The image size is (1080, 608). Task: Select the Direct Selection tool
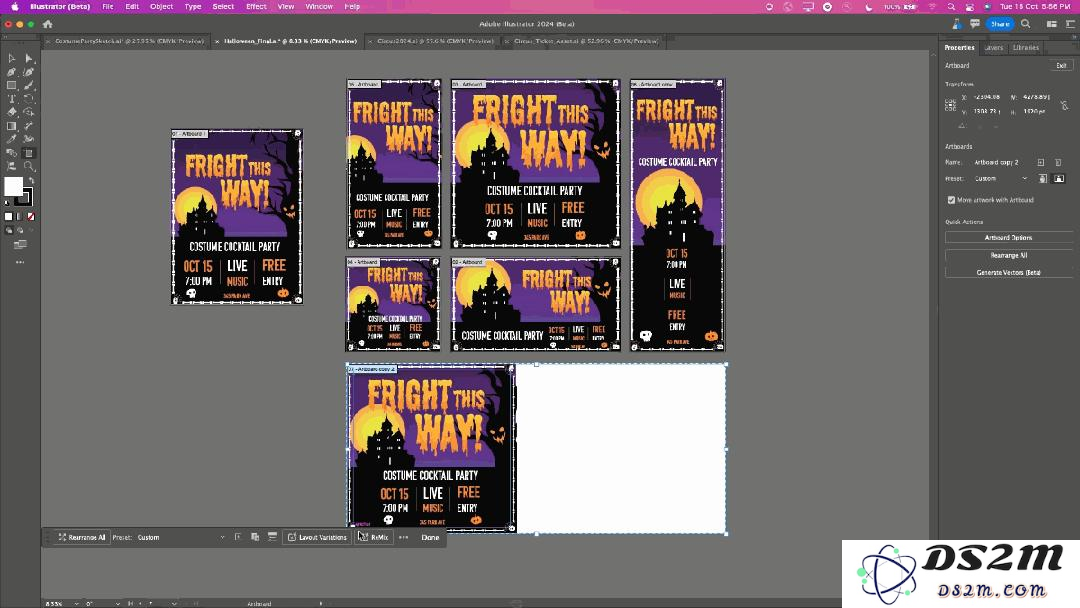coord(29,59)
